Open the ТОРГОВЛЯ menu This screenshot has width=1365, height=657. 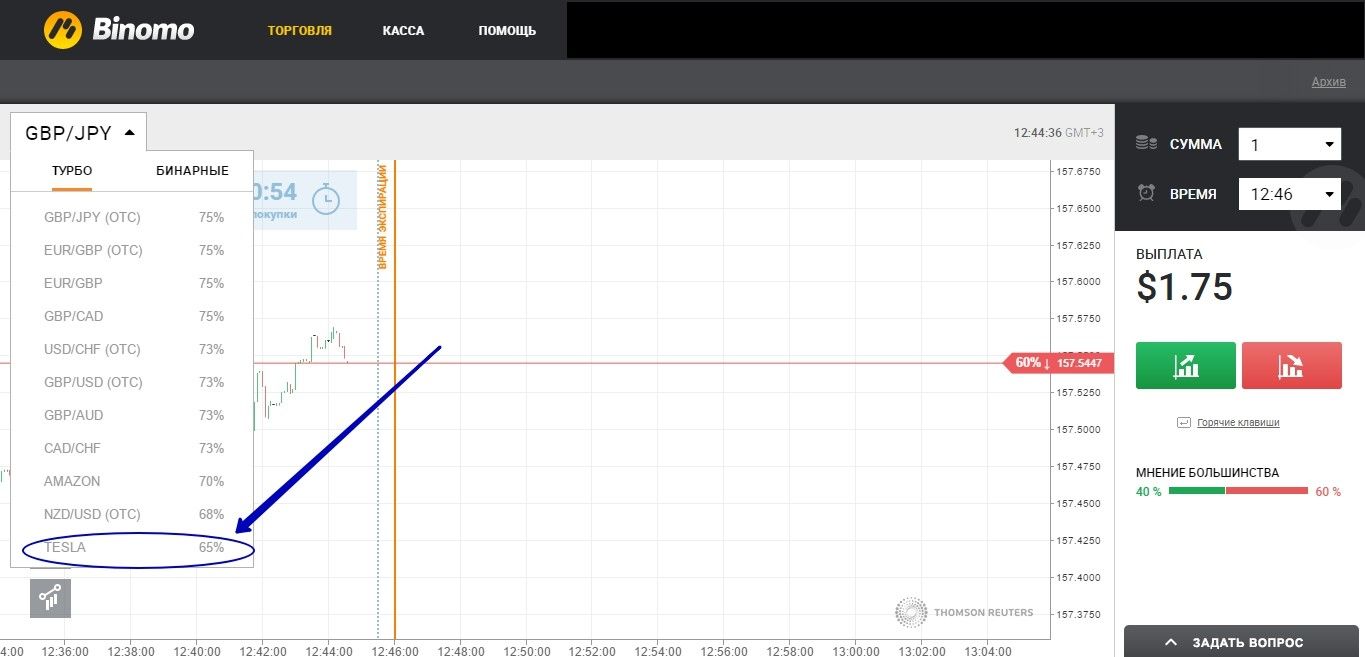coord(300,31)
